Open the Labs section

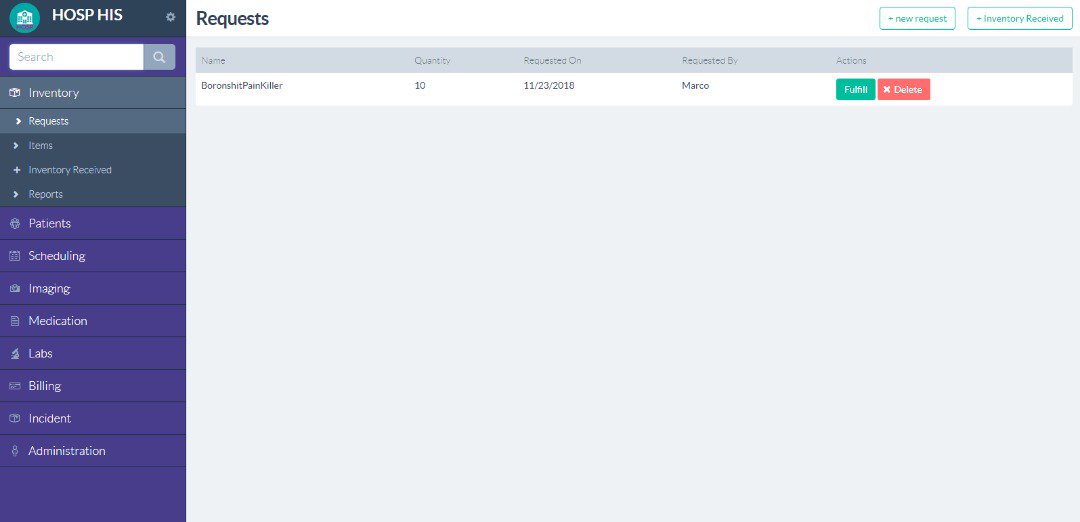click(93, 353)
